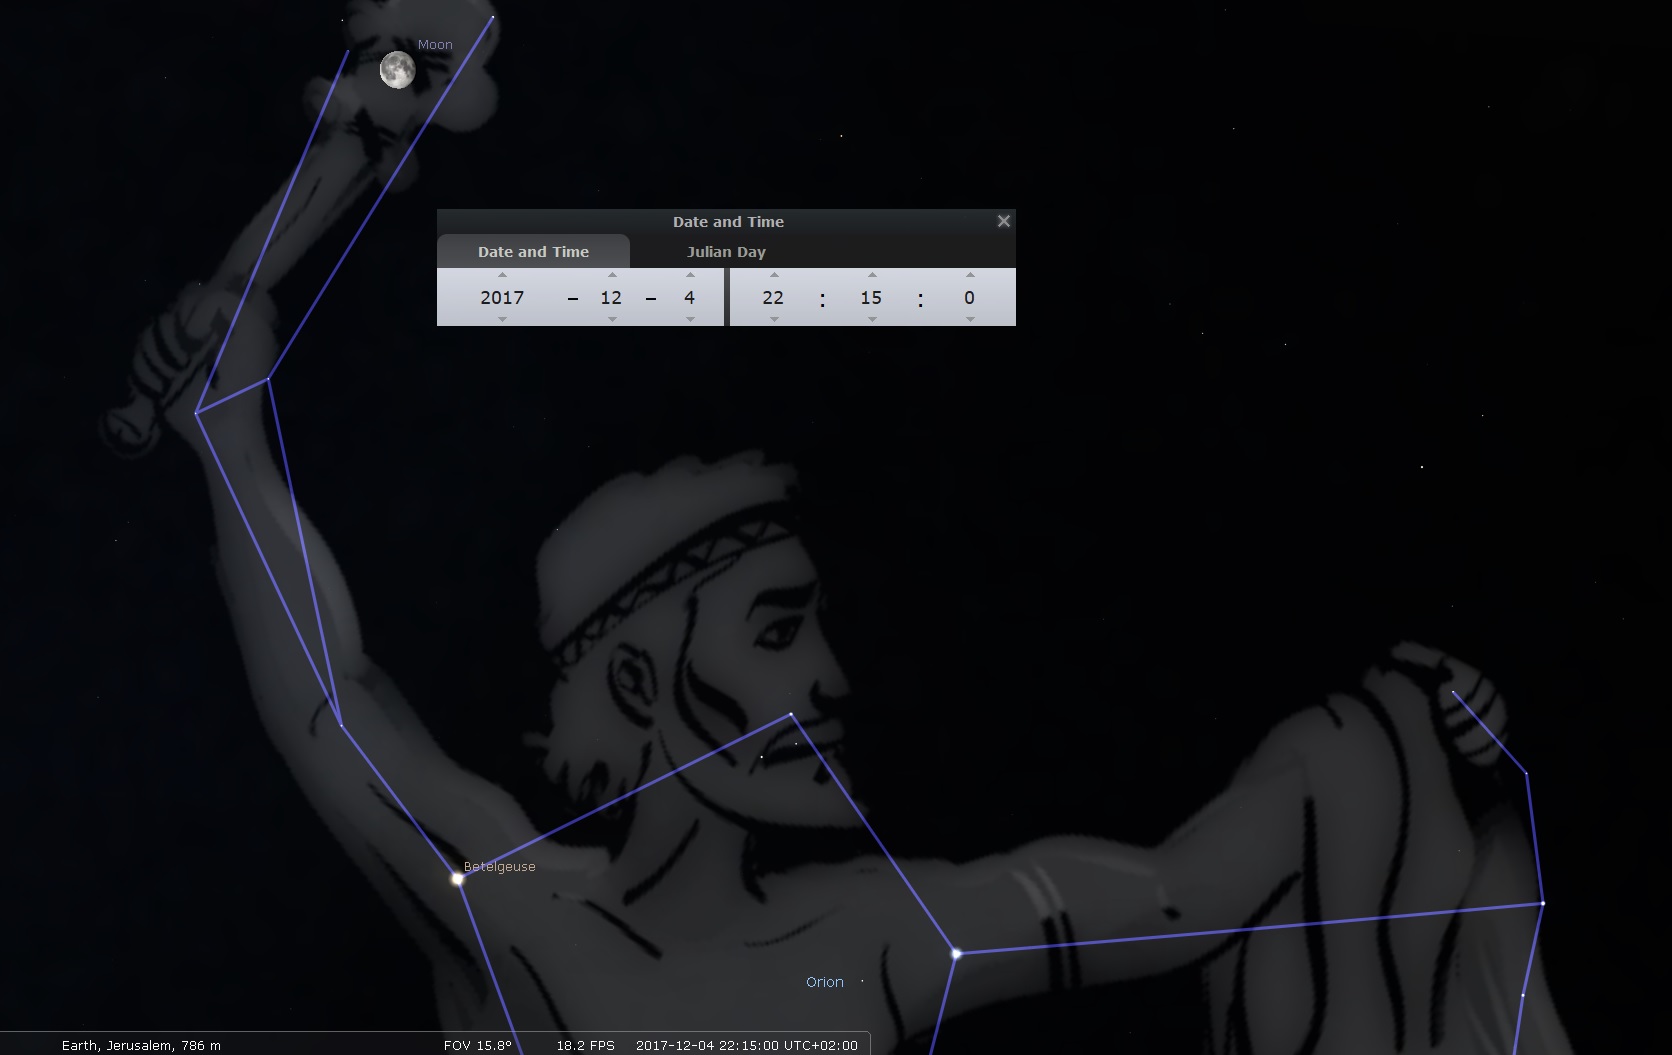The height and width of the screenshot is (1055, 1672).
Task: Increase the hour value with up arrow
Action: click(x=774, y=275)
